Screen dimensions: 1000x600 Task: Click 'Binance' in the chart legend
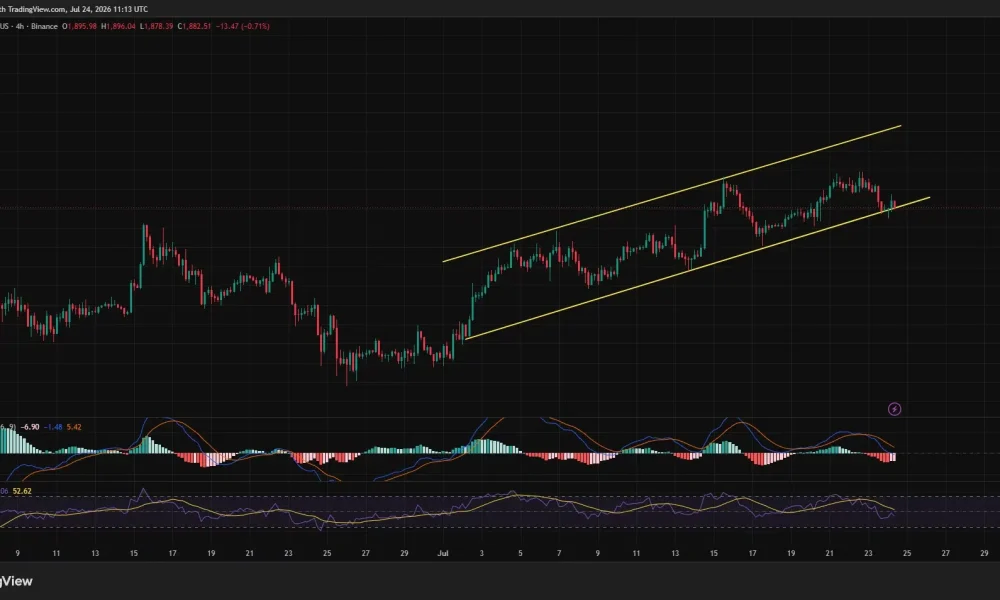pos(44,26)
